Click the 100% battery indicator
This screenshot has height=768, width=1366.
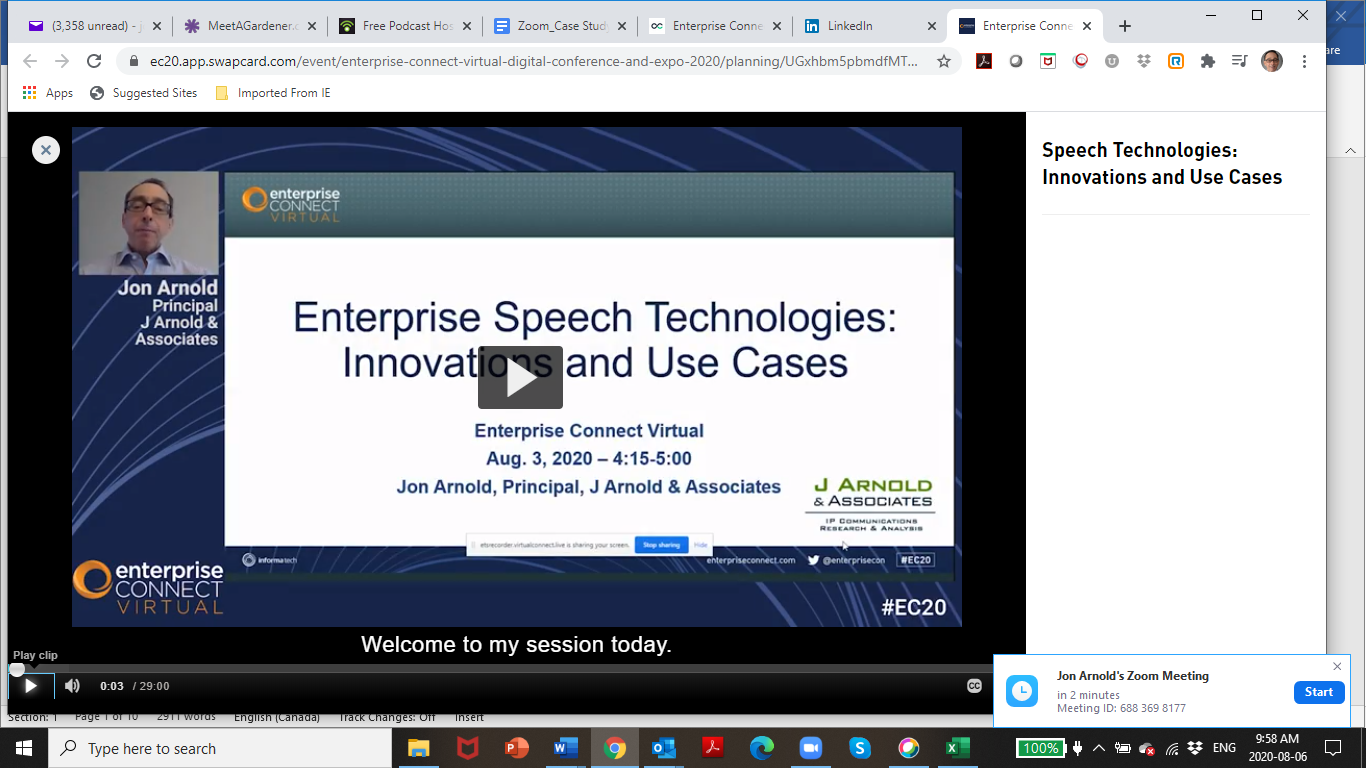point(1040,748)
